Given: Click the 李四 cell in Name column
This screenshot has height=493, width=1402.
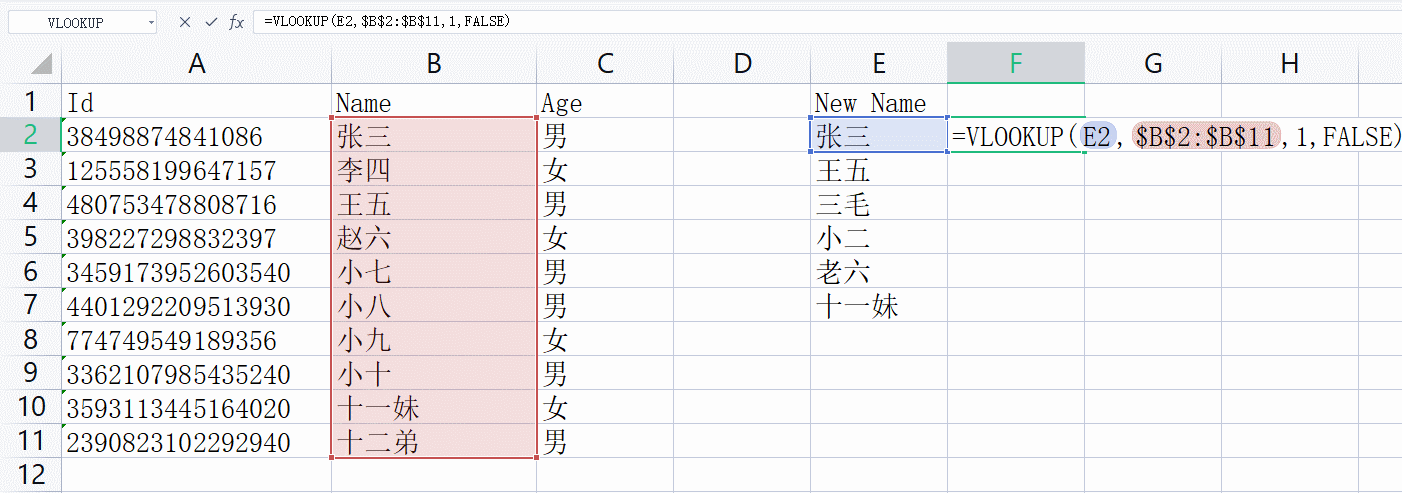Looking at the screenshot, I should click(434, 170).
